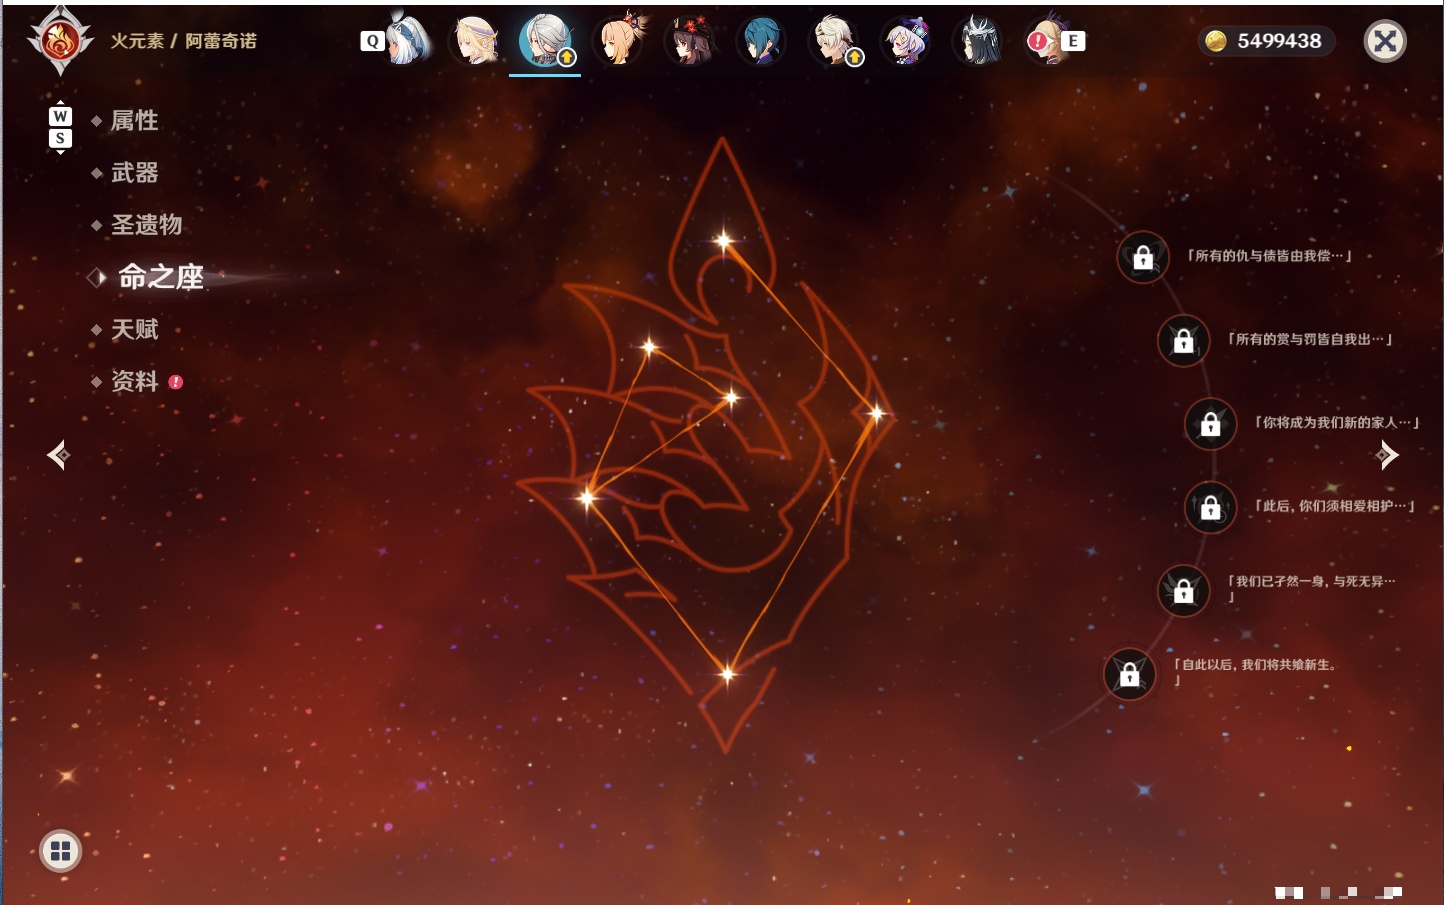Open constellation 「所有的赏与罚皆自我出…」
1444x905 pixels.
point(1310,339)
